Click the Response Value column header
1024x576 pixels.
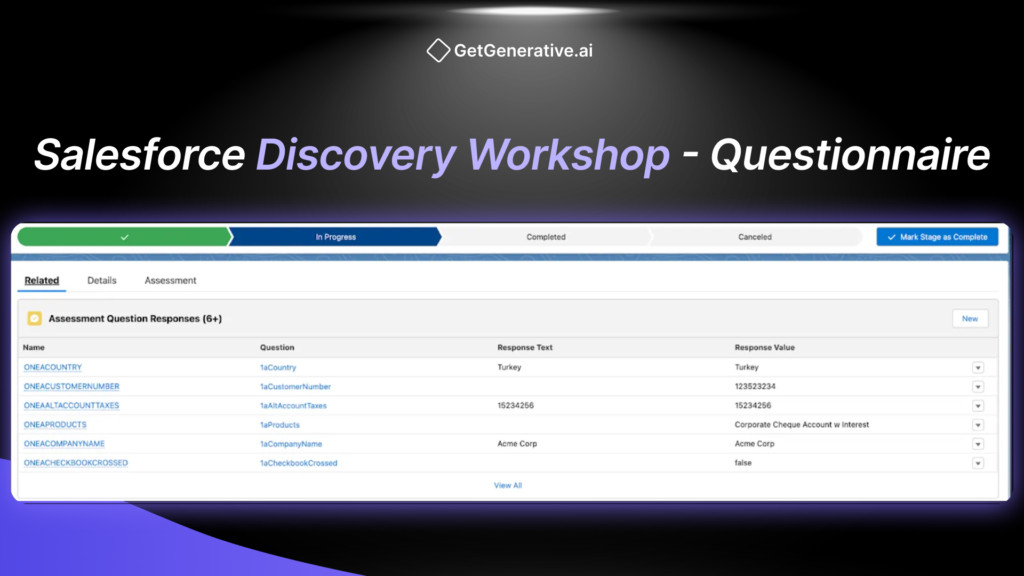pos(765,347)
